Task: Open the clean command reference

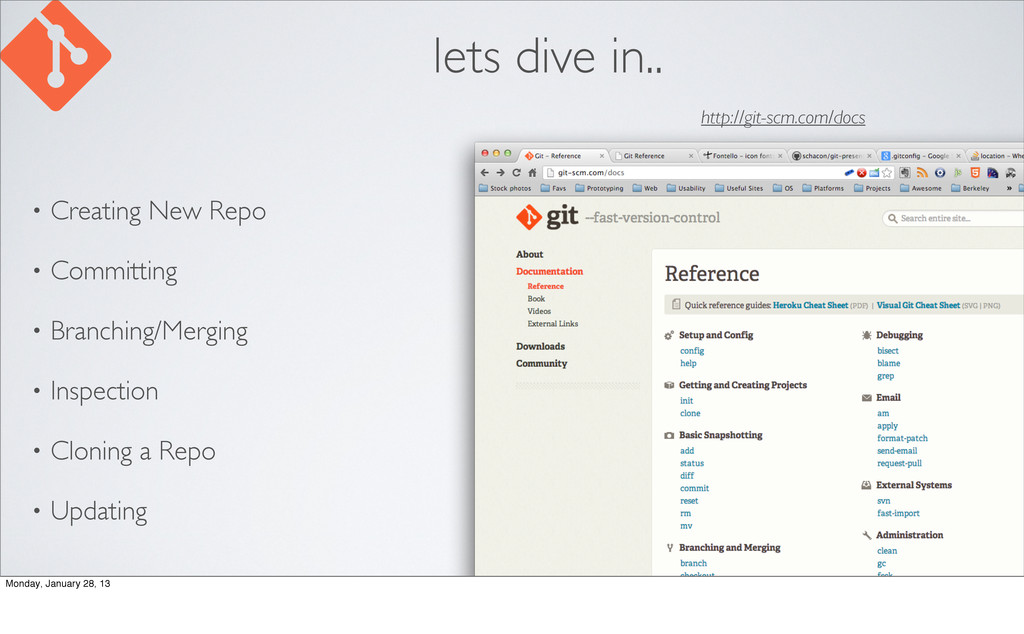Action: pos(887,550)
